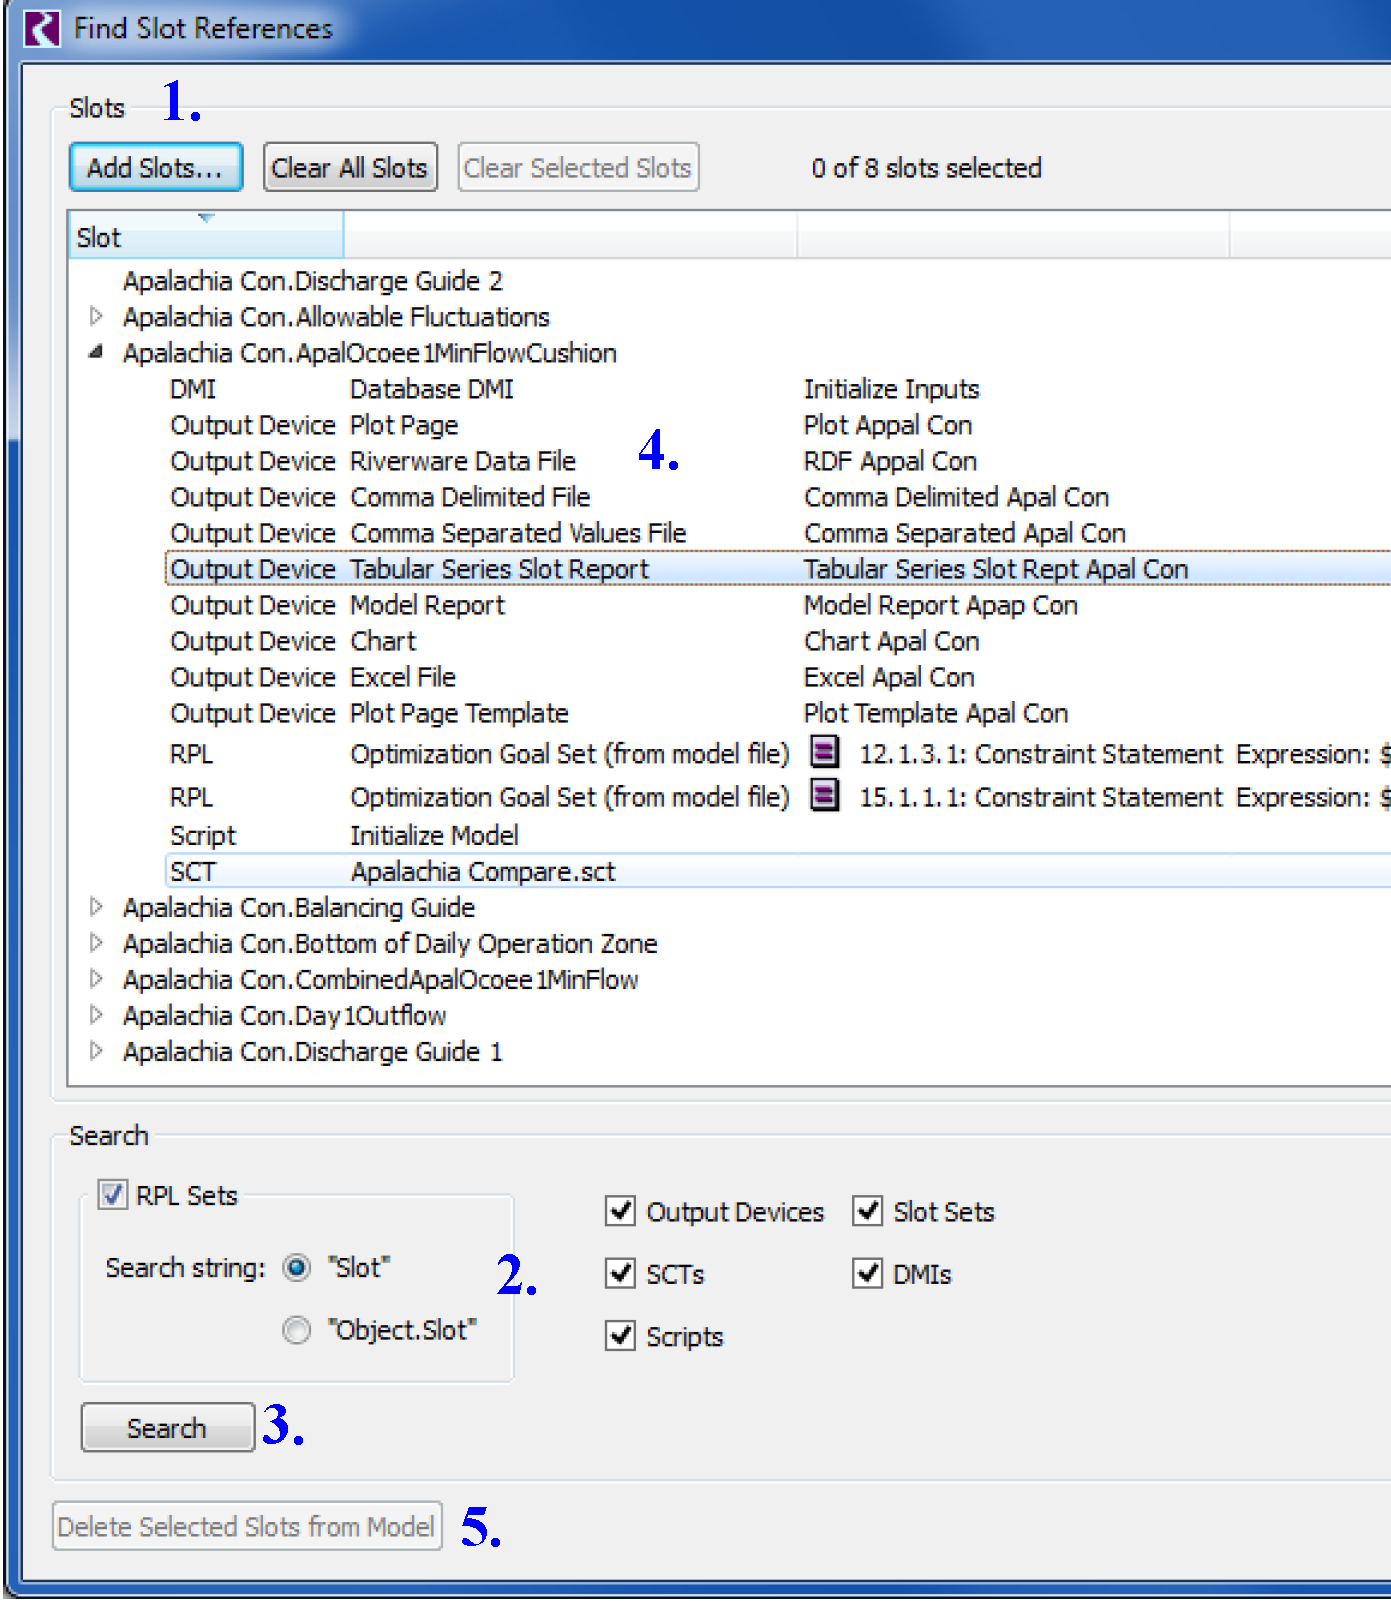Collapse the ApalOcoee1MinFlowCushion tree node
This screenshot has height=1609, width=1391.
pyautogui.click(x=96, y=353)
